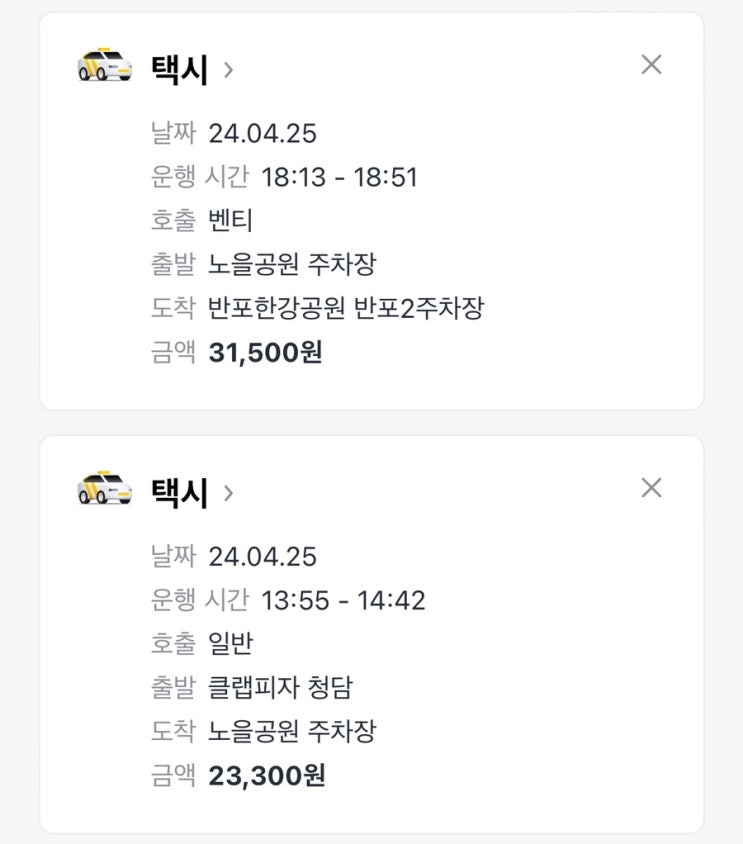
Task: Click departure 노을공원 주차장 on 벤티 ride
Action: 292,265
